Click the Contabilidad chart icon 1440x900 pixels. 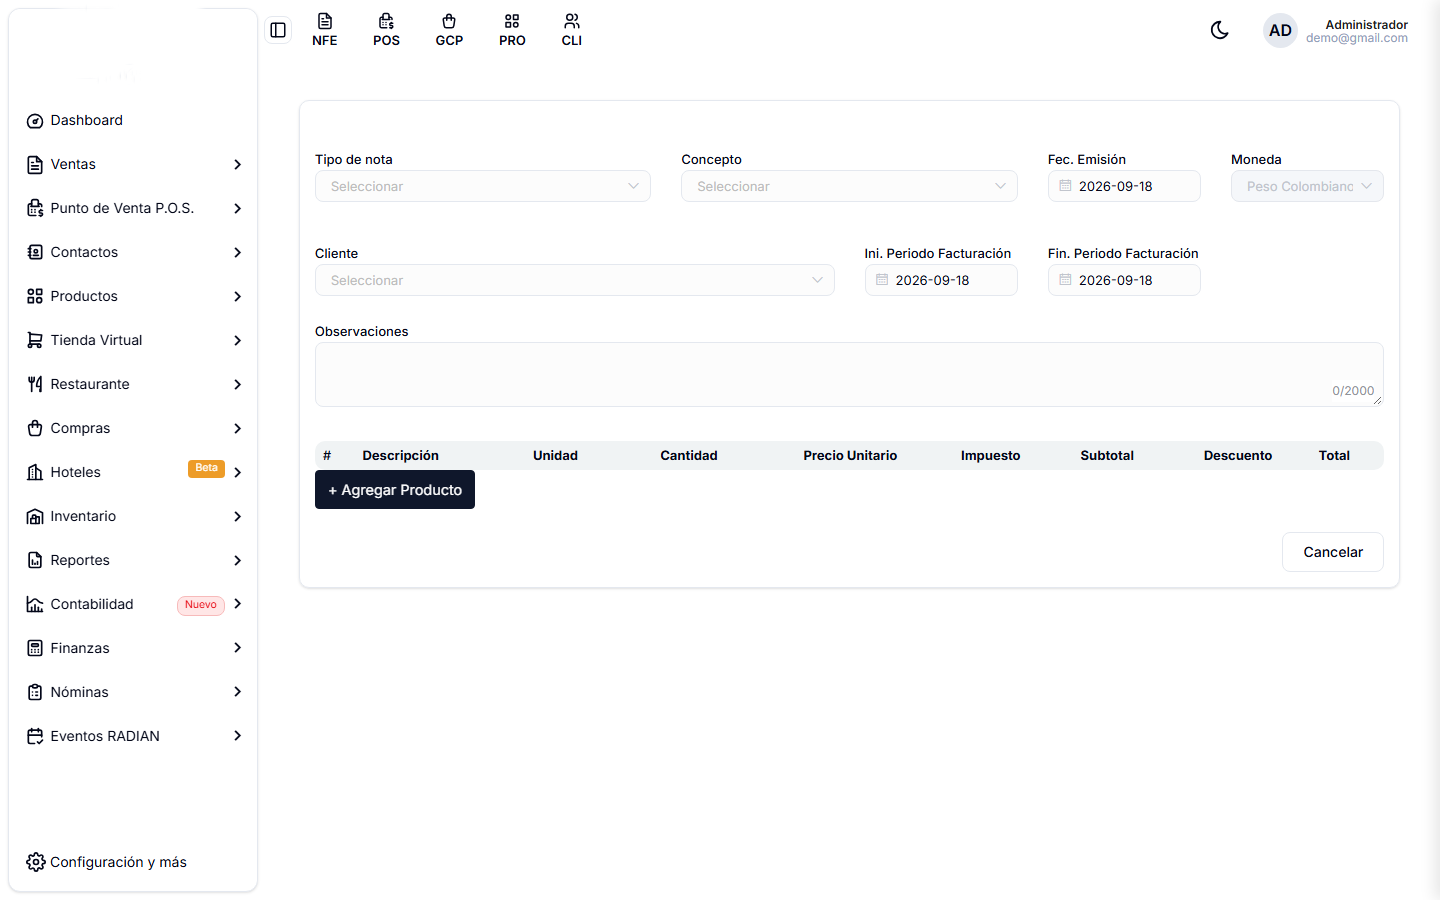pyautogui.click(x=35, y=604)
